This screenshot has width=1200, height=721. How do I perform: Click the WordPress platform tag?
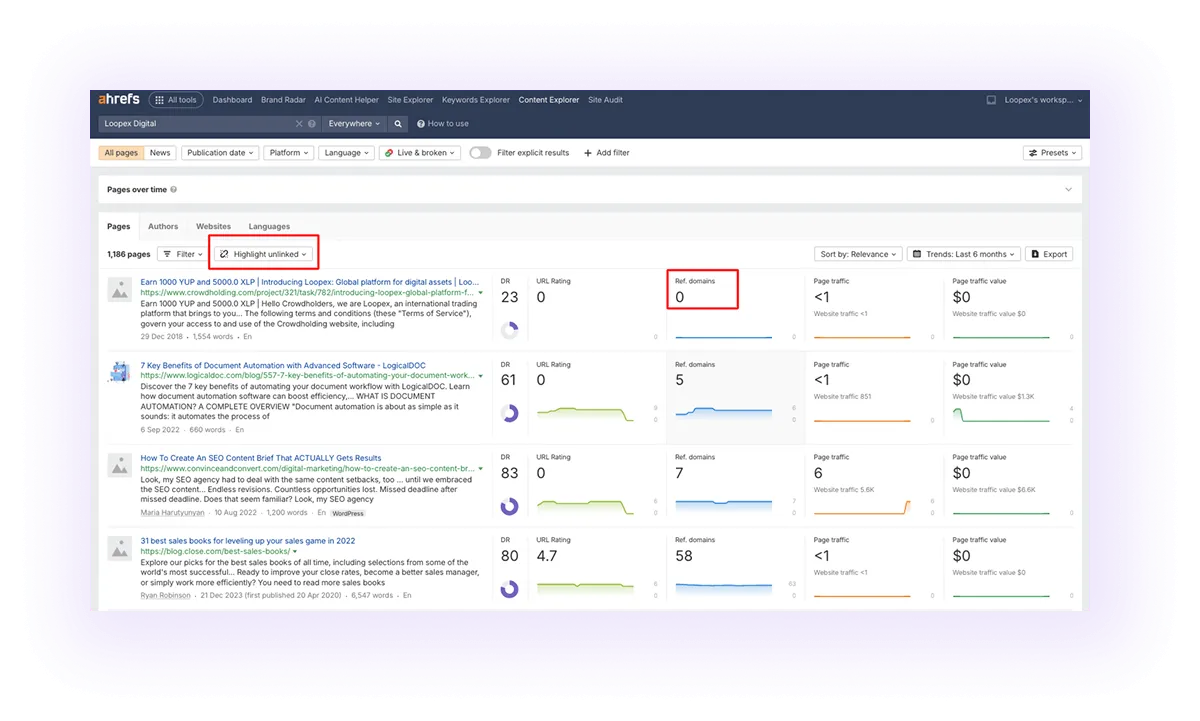[x=348, y=513]
